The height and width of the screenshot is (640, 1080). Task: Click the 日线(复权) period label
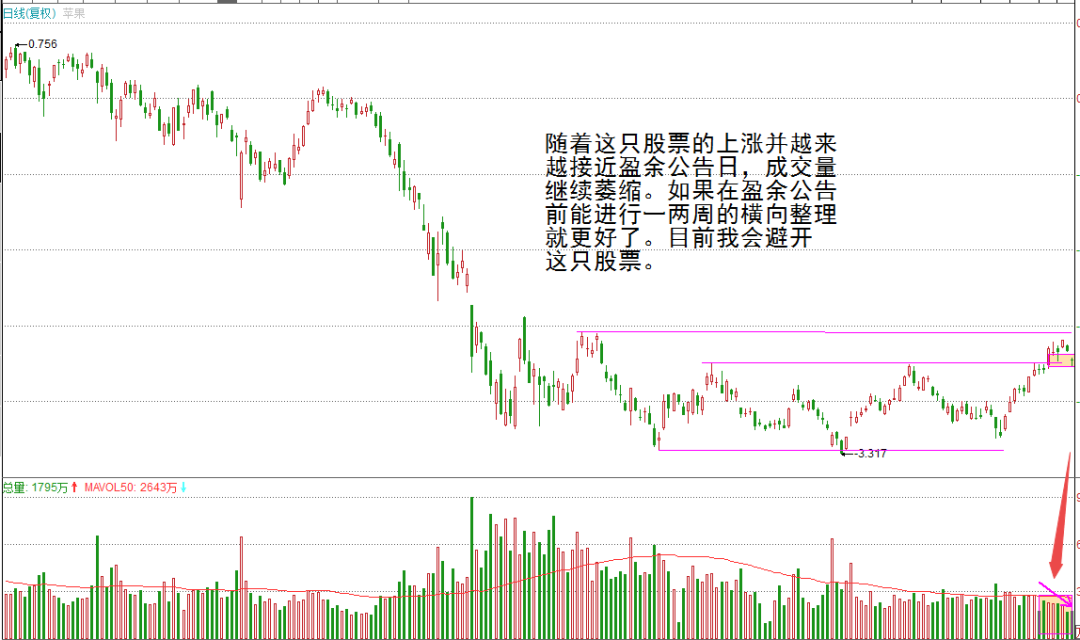28,13
